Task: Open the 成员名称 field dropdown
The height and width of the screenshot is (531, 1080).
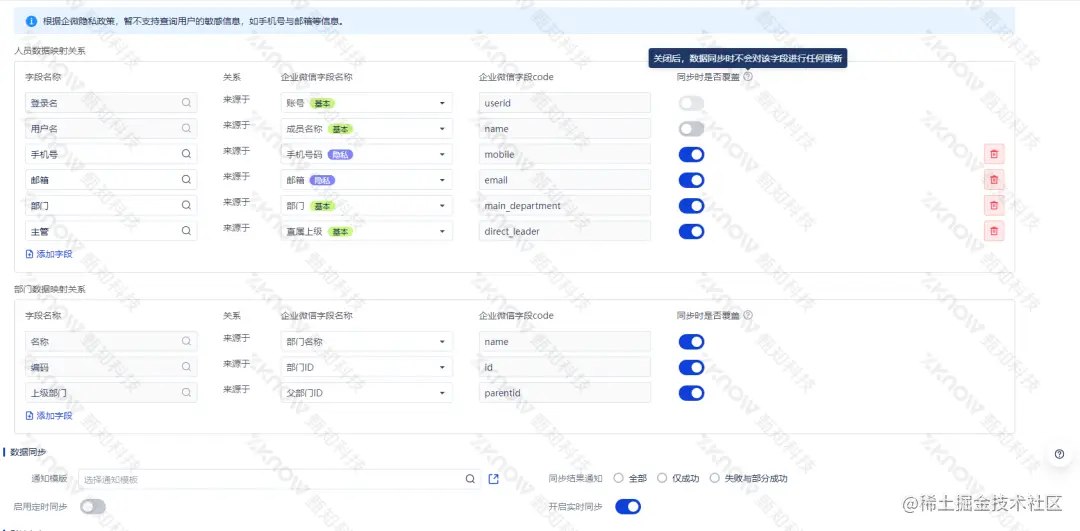Action: tap(367, 128)
